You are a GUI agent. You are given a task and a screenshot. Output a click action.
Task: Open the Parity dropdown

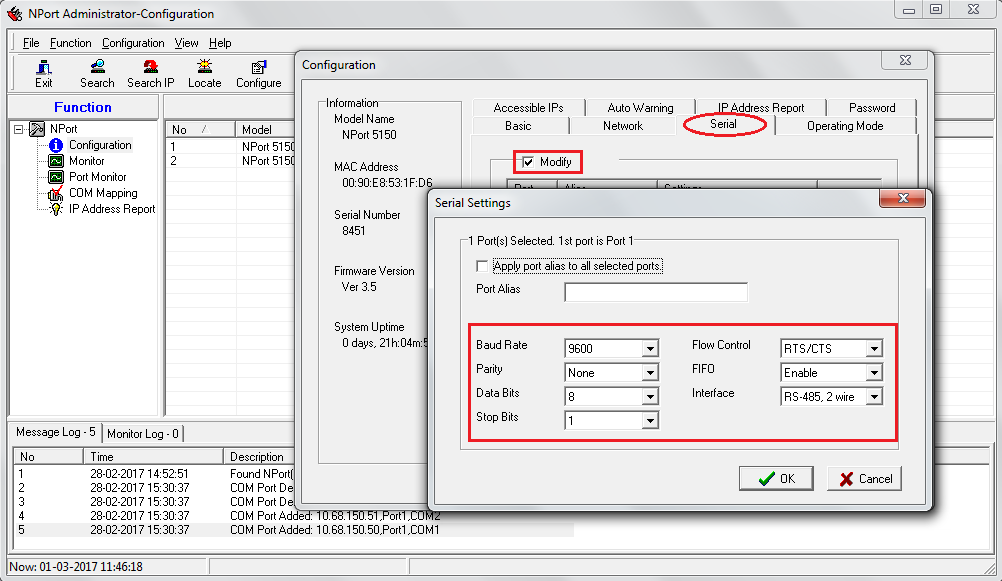(x=650, y=373)
